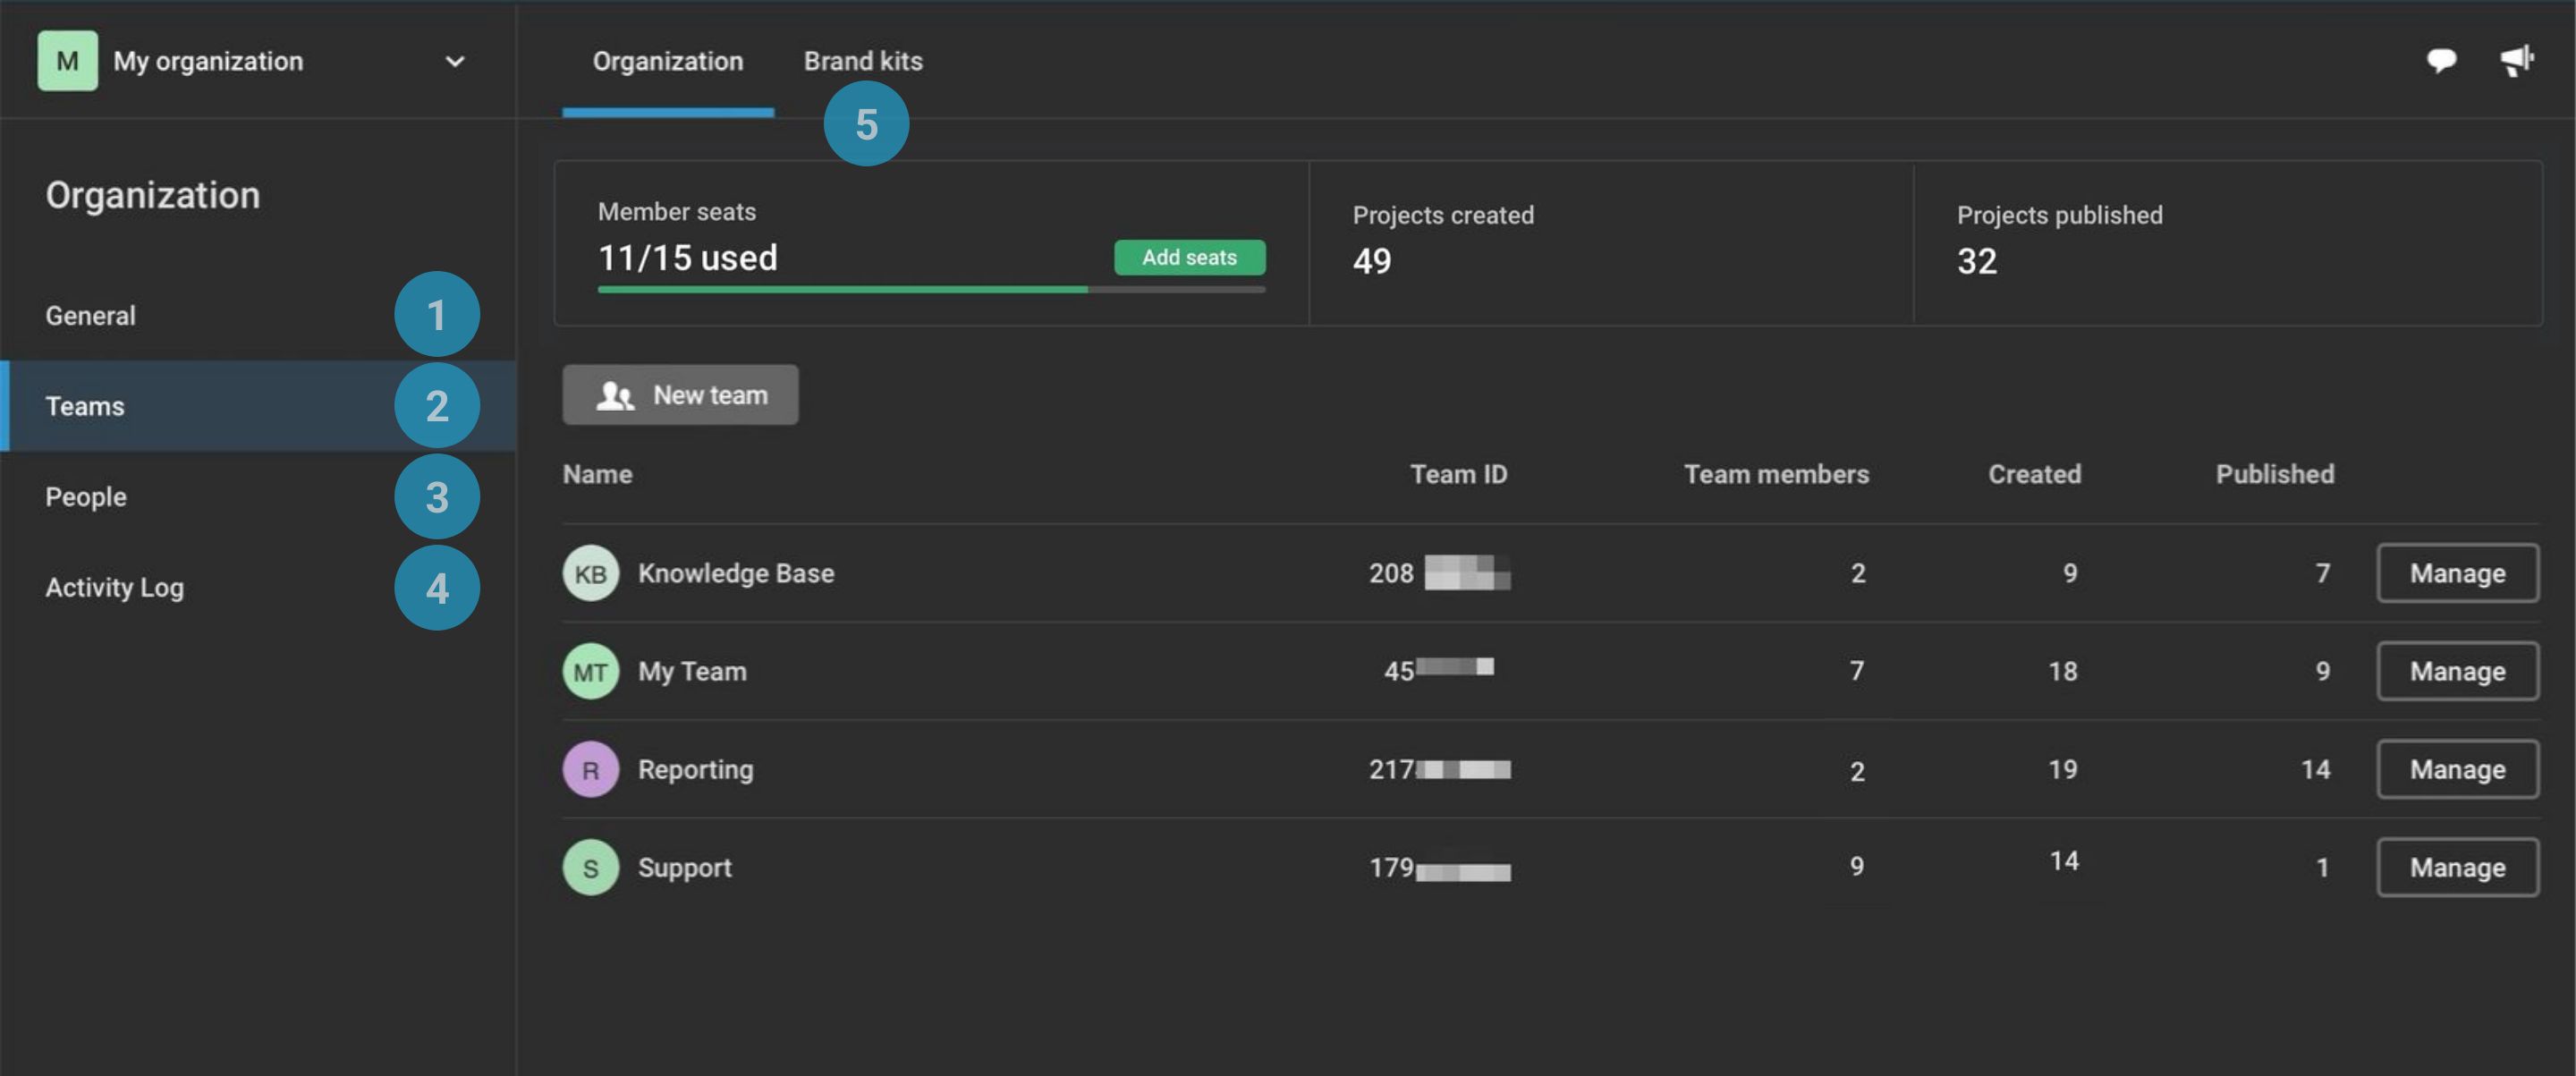Select the Organization tab

coord(667,61)
